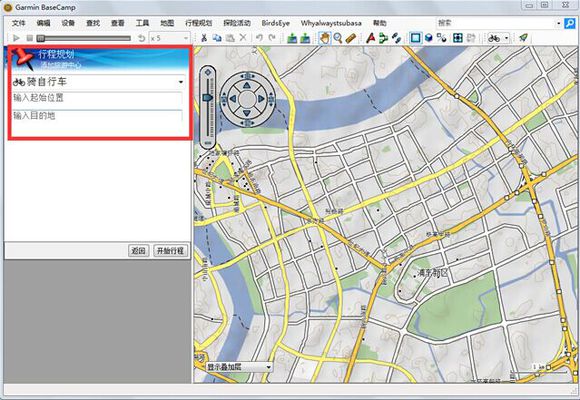Image resolution: width=580 pixels, height=400 pixels.
Task: Open the BirdsEye menu
Action: point(276,23)
